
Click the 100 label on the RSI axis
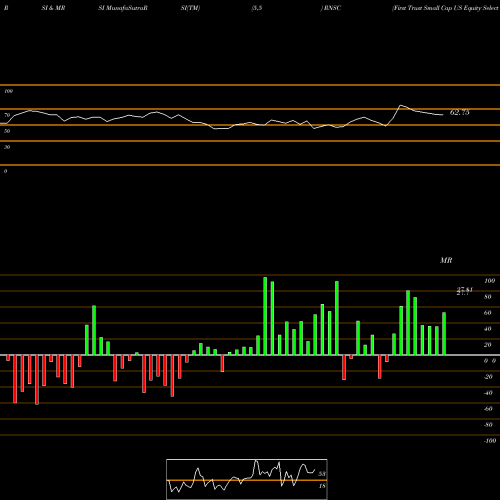(x=8, y=91)
